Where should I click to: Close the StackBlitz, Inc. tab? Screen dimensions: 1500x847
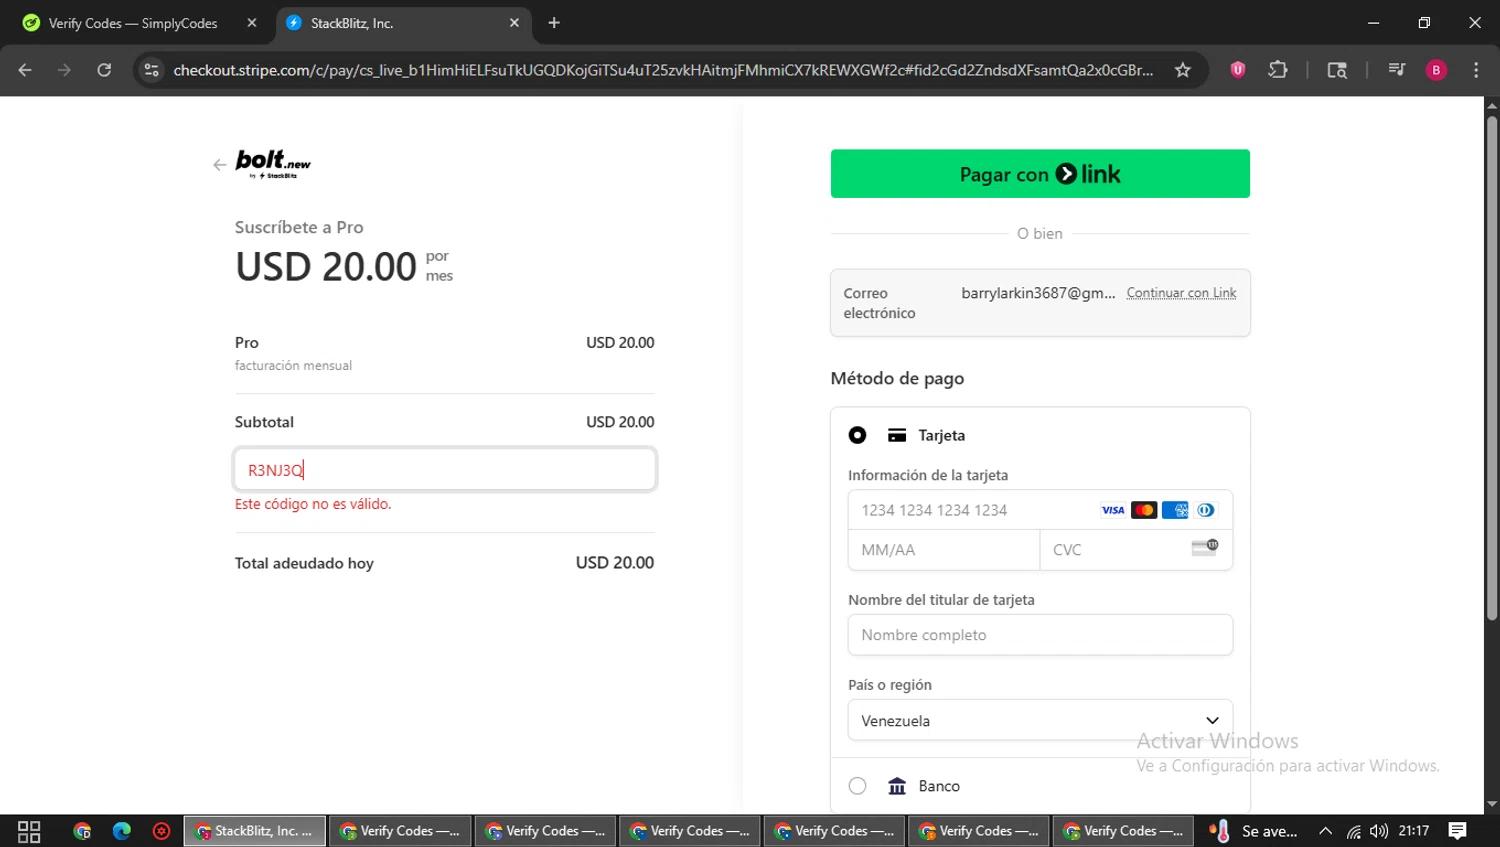[514, 23]
